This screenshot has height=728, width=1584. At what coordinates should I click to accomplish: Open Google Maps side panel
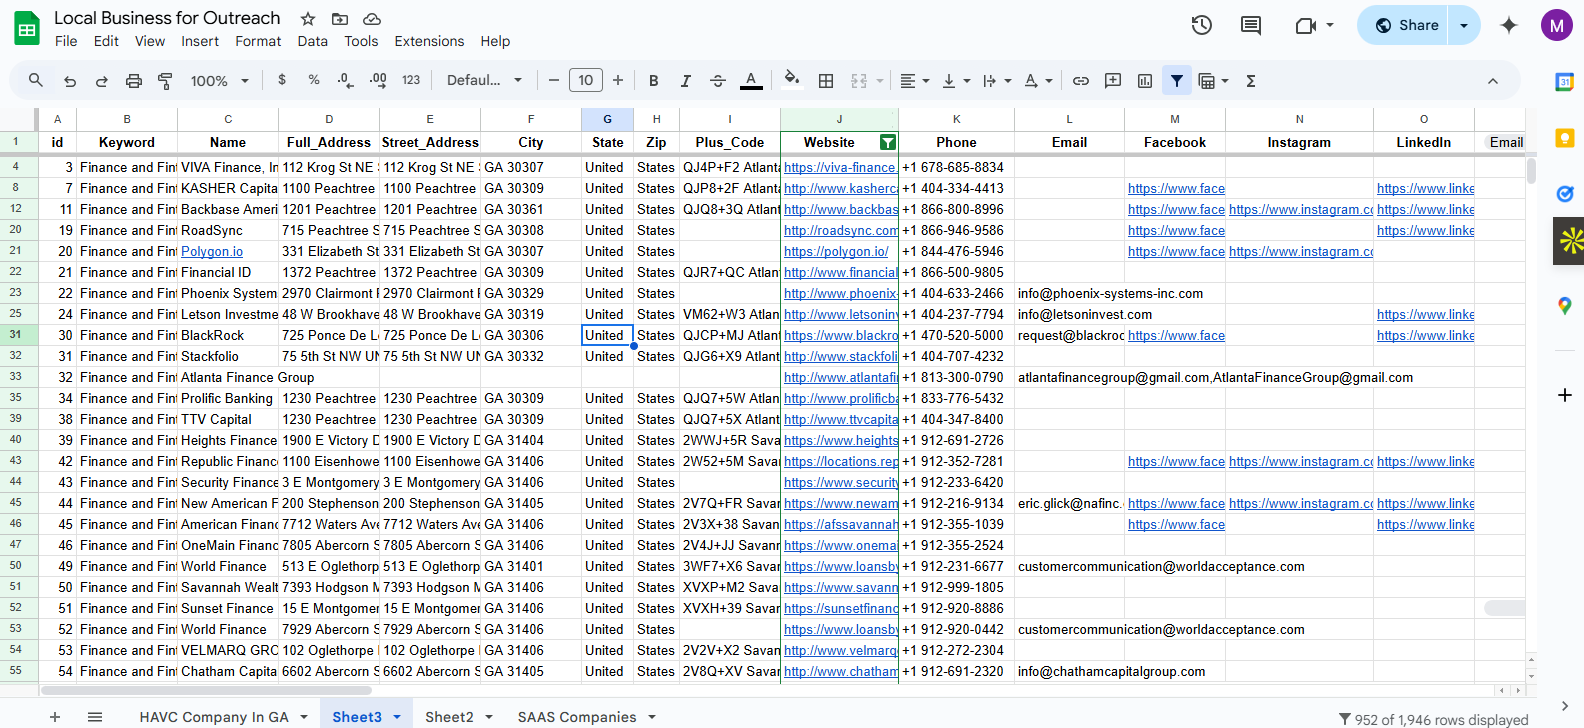click(1565, 306)
